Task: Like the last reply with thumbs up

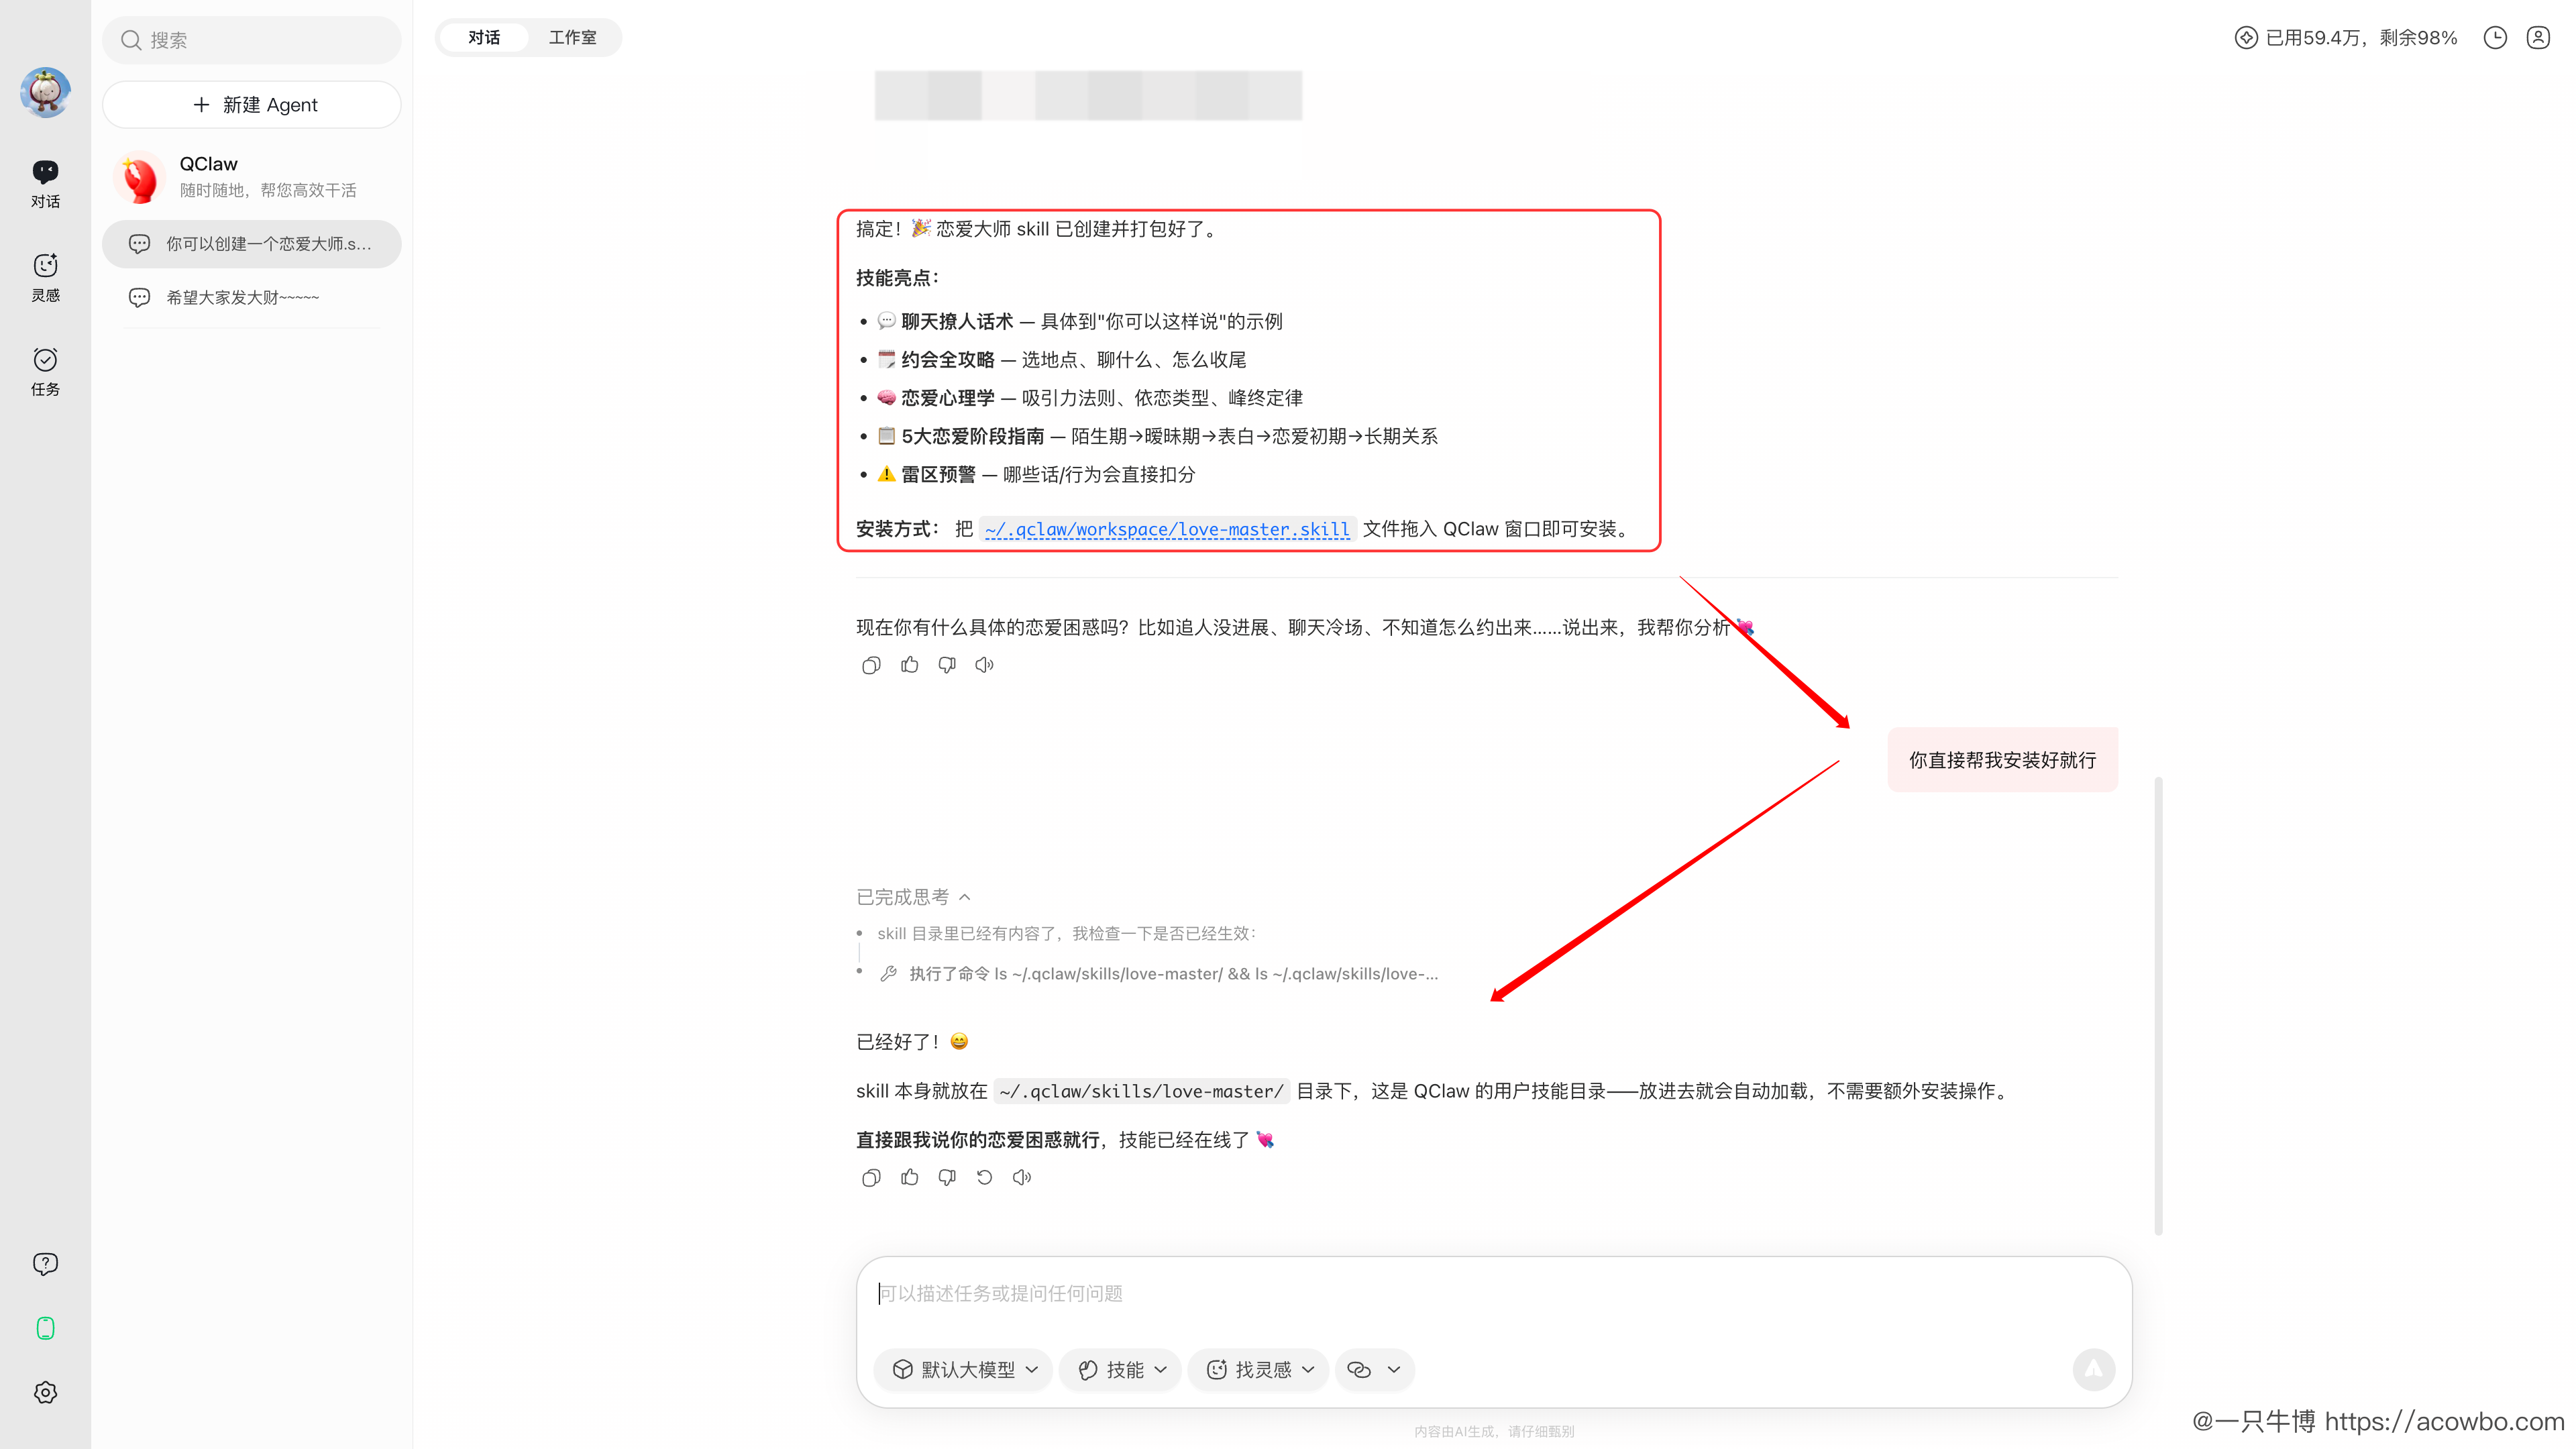Action: [x=909, y=1177]
